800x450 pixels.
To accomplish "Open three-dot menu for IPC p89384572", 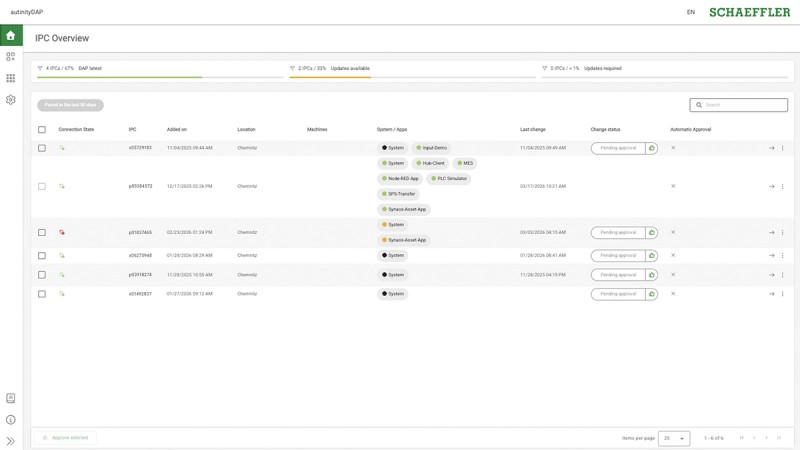I will [x=783, y=187].
